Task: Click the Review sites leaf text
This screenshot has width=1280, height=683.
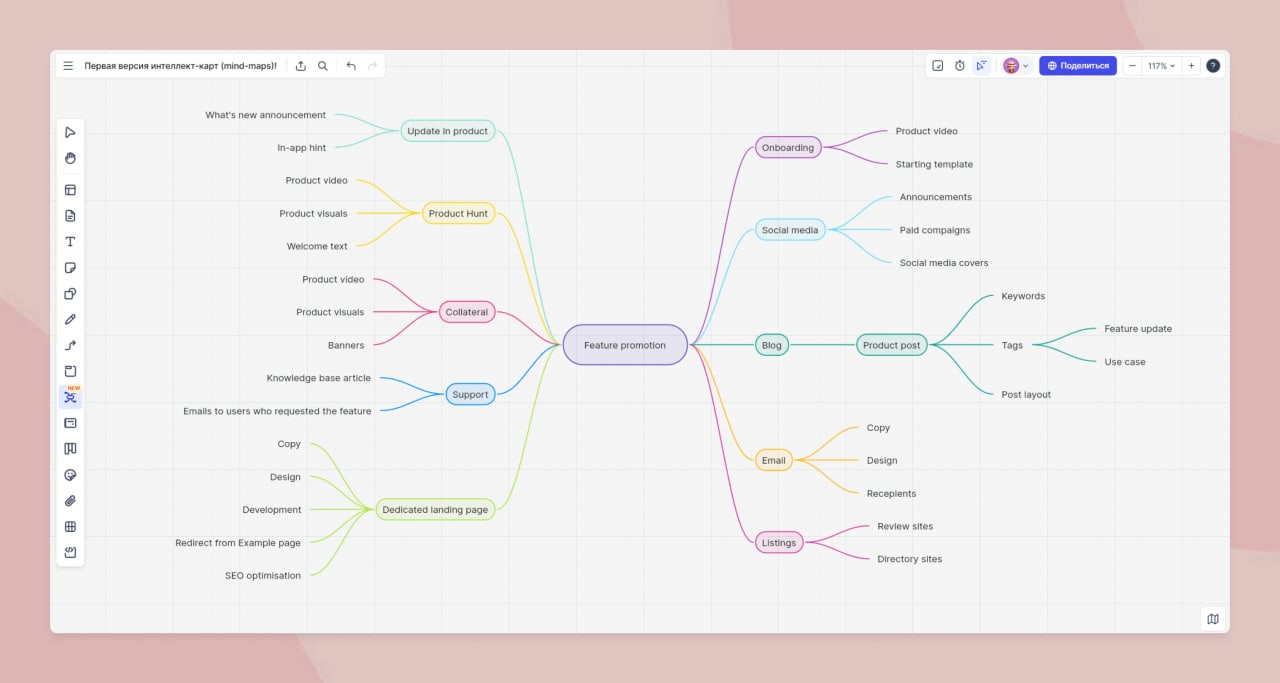Action: (x=905, y=526)
